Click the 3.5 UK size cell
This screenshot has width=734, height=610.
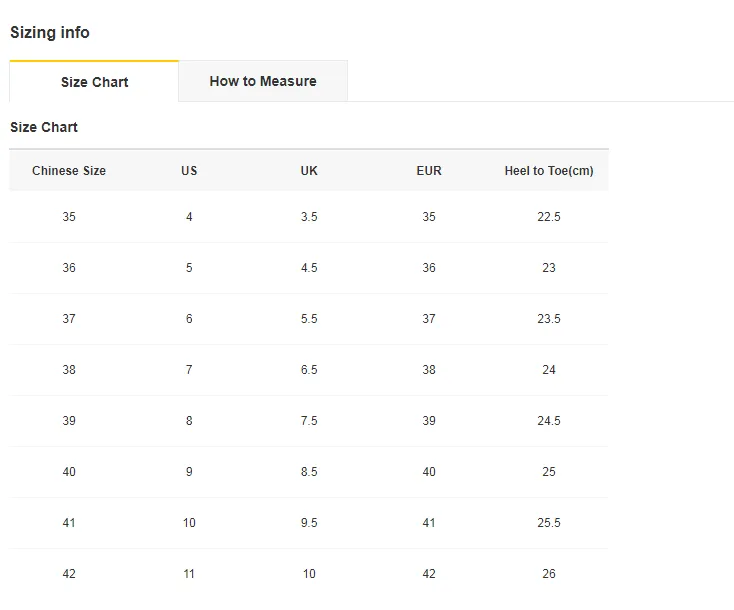tap(309, 217)
